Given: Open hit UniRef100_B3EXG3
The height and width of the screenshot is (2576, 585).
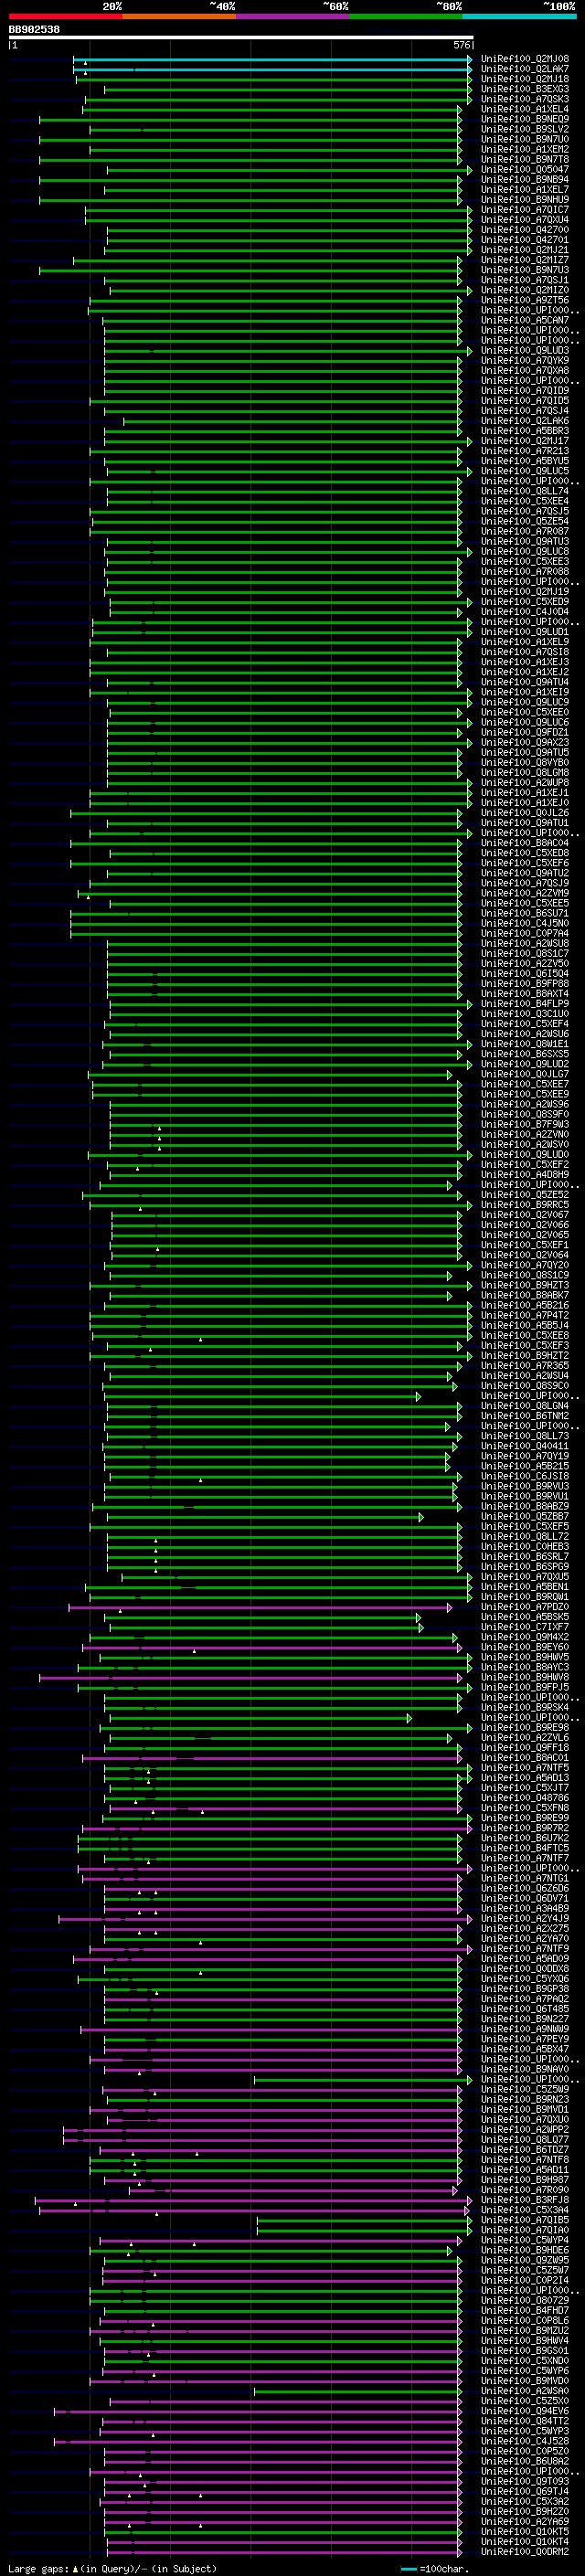Looking at the screenshot, I should tap(525, 89).
